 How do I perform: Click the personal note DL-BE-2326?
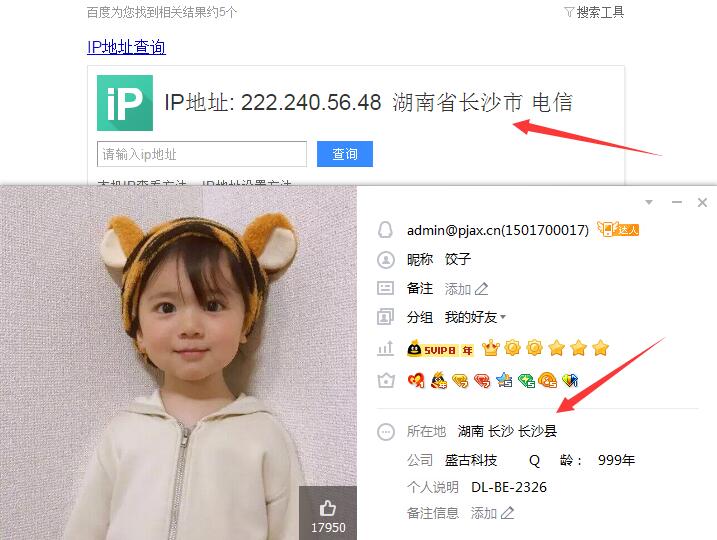click(509, 487)
